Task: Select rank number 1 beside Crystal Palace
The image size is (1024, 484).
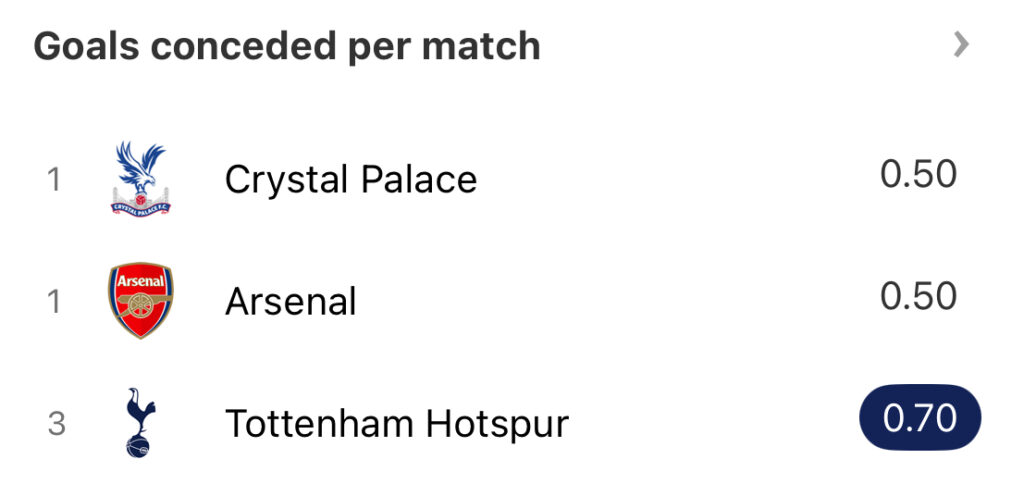Action: coord(55,180)
